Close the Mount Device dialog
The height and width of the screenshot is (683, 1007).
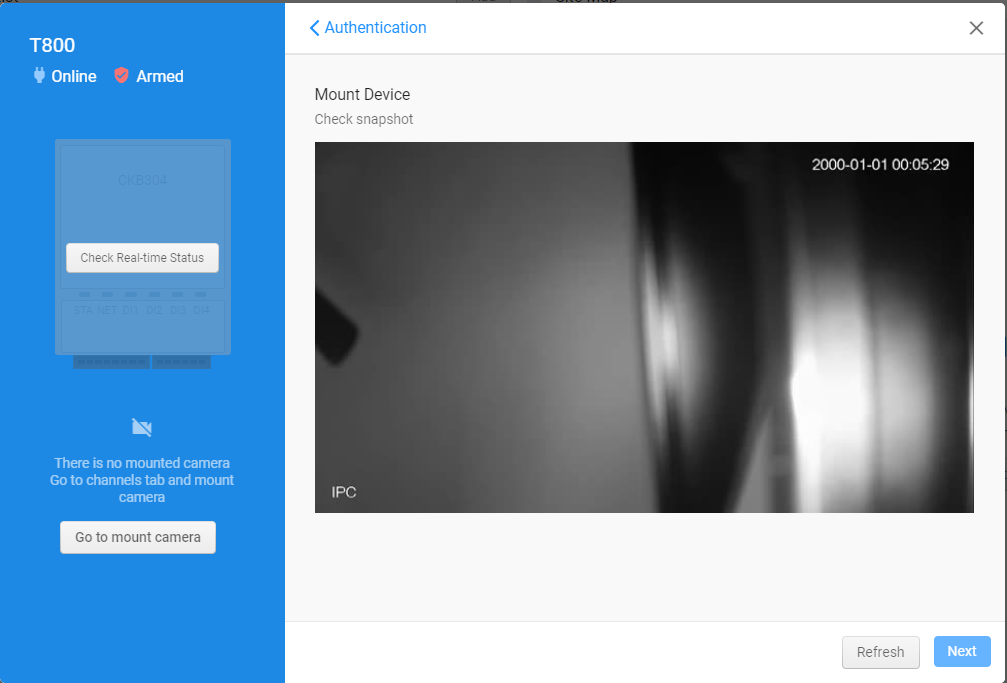(976, 28)
